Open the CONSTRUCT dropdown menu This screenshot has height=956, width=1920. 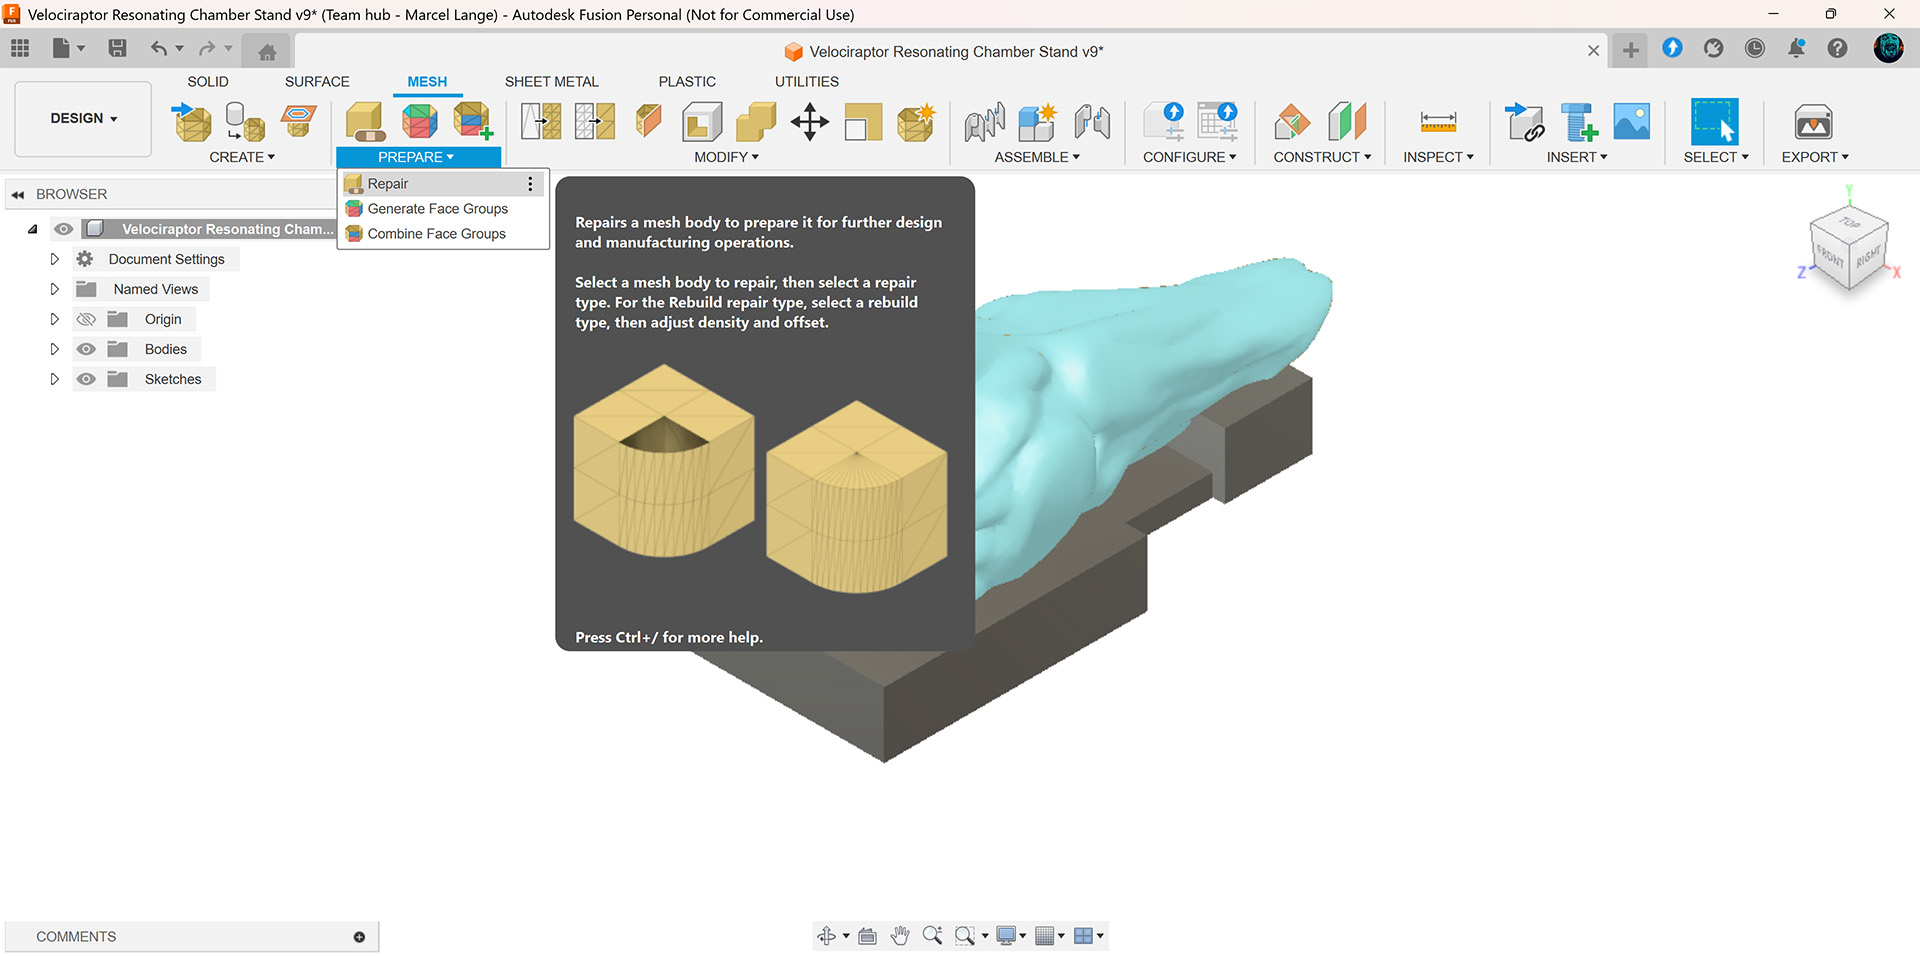[1322, 157]
